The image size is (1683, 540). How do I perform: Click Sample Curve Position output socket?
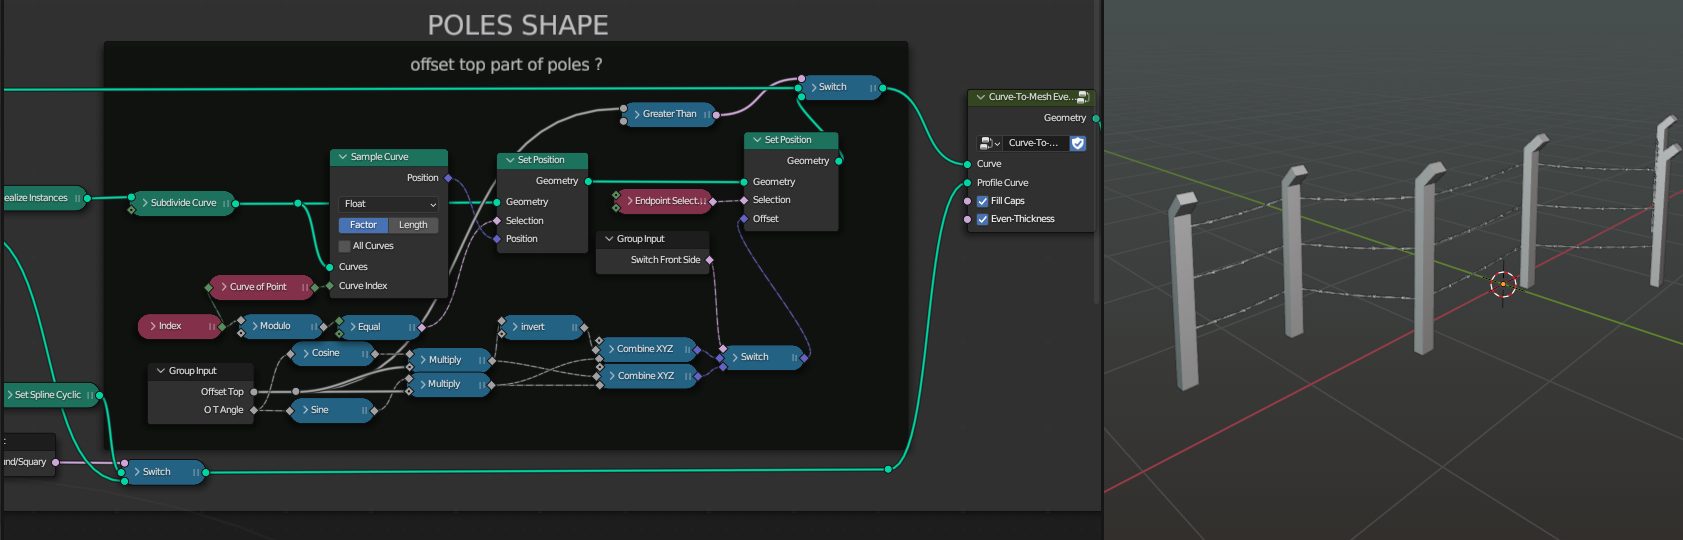(x=448, y=178)
